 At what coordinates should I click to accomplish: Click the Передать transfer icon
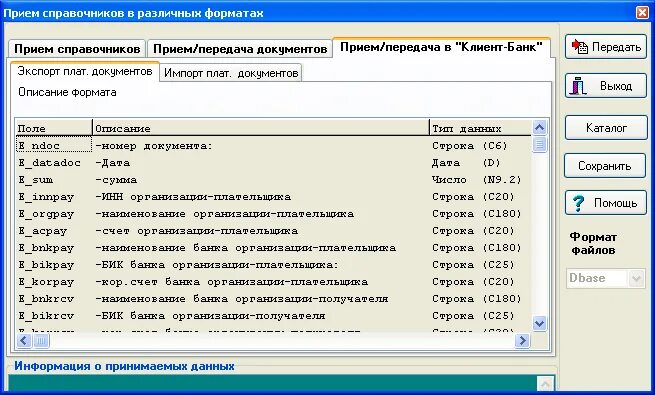click(x=580, y=47)
